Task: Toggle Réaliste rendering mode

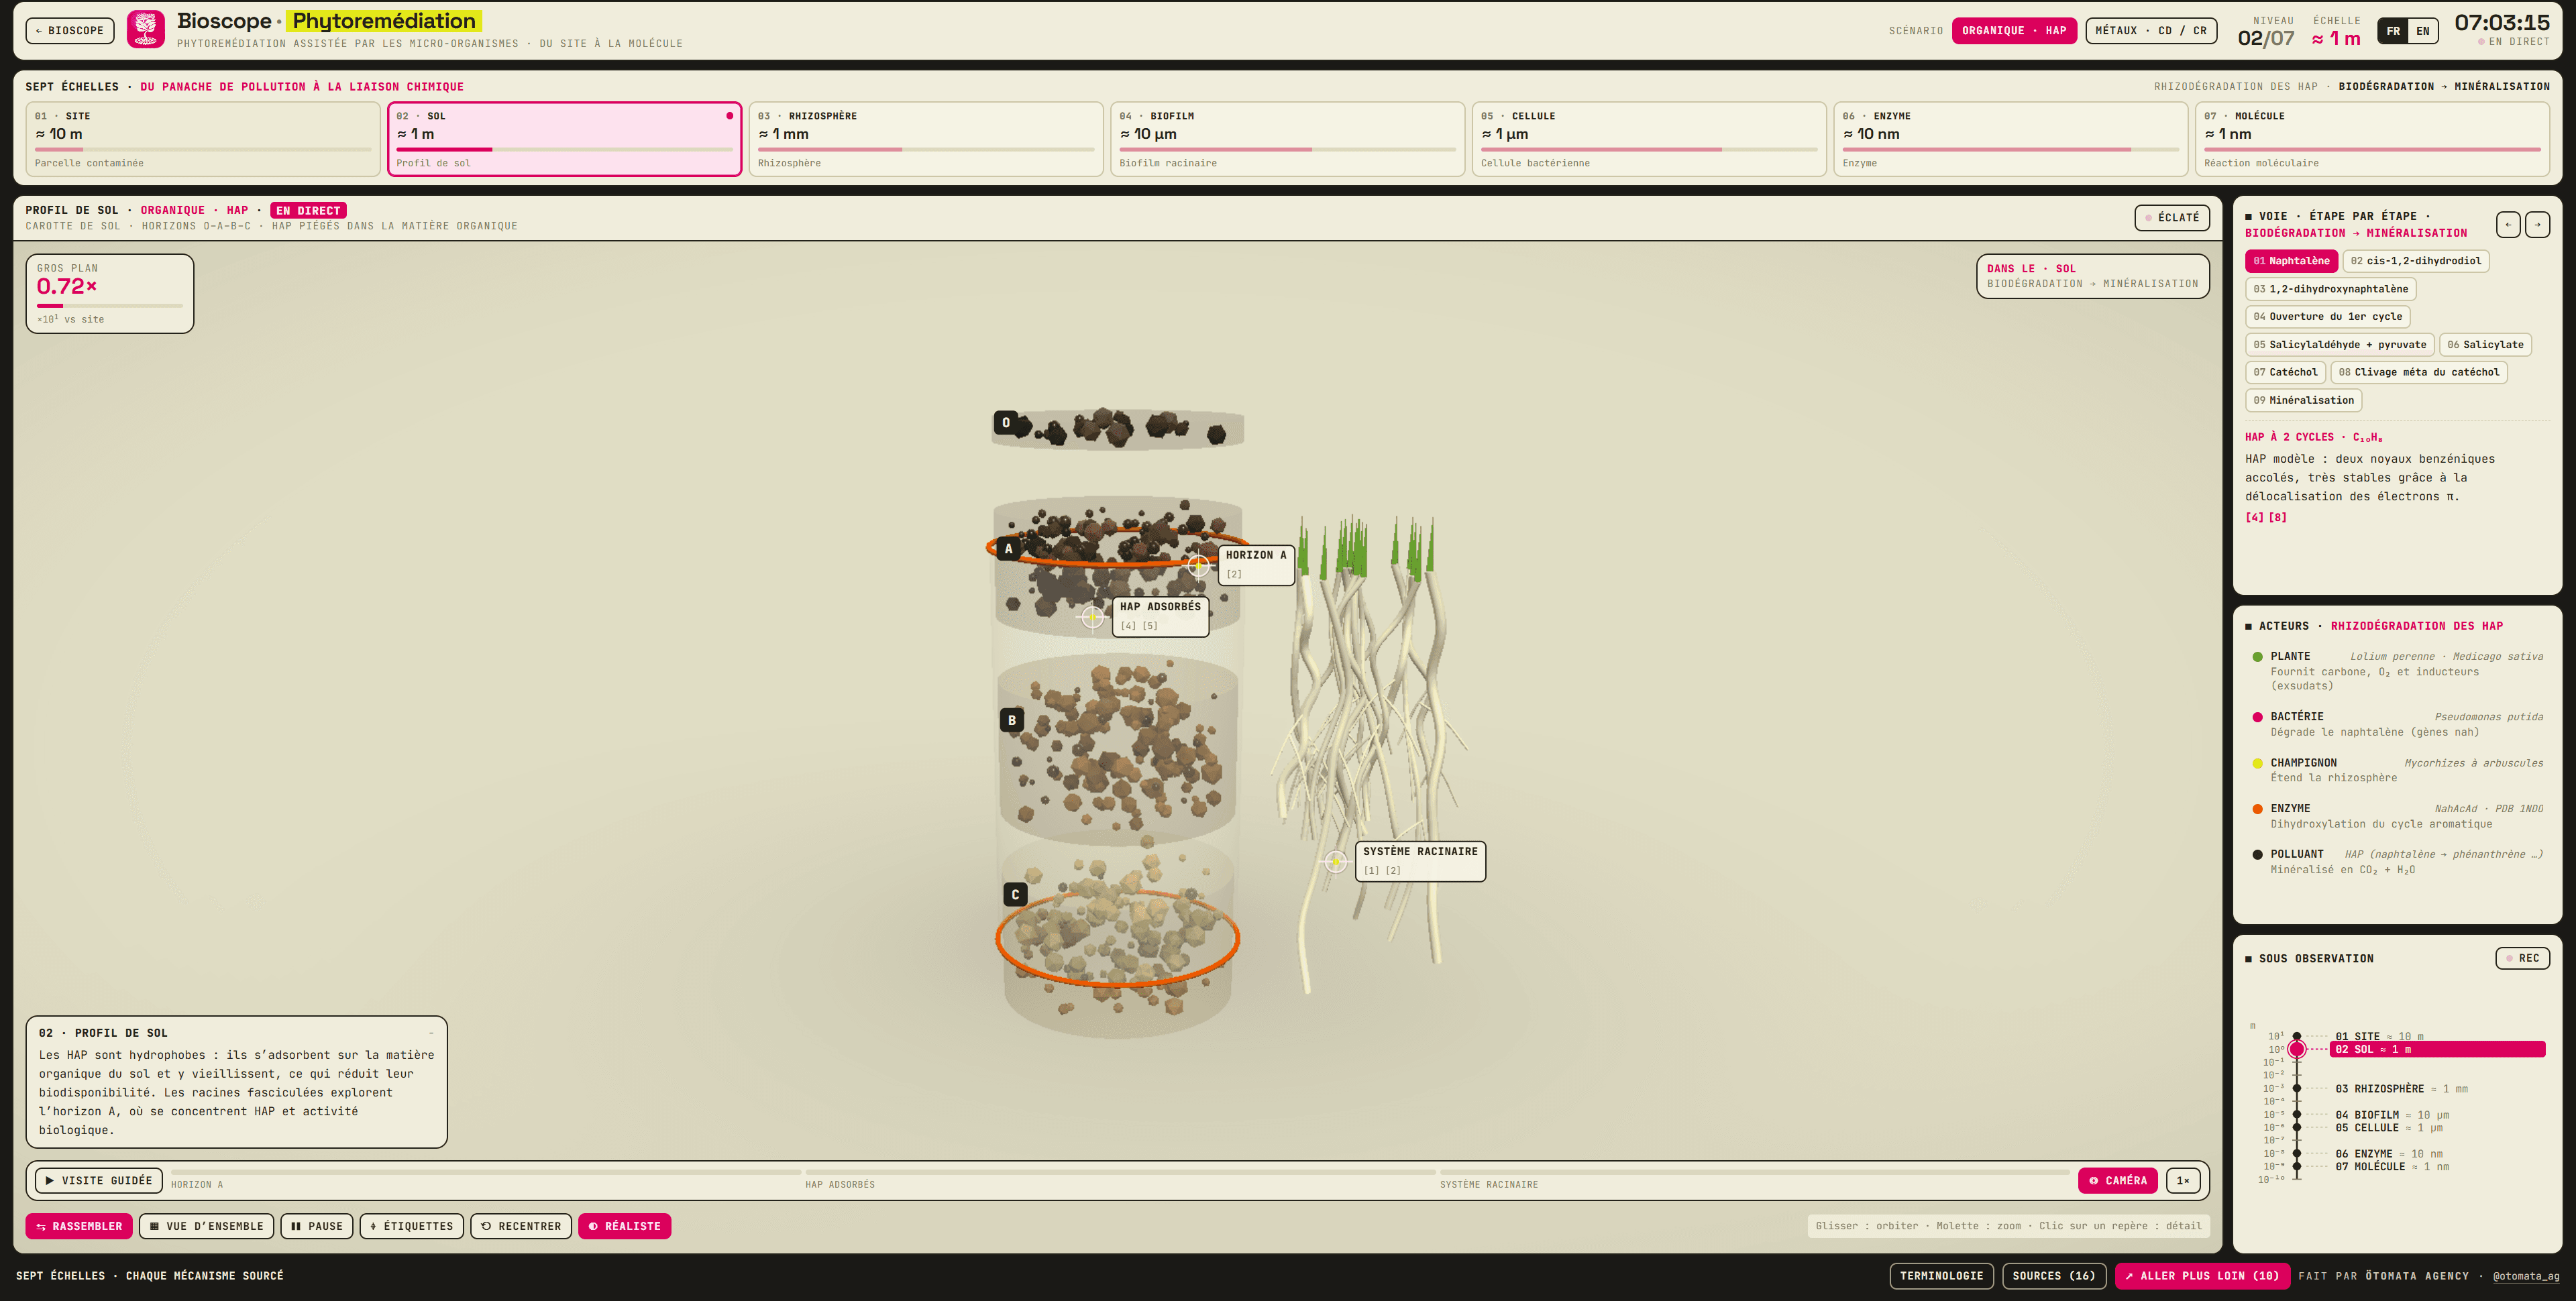Action: (x=624, y=1226)
